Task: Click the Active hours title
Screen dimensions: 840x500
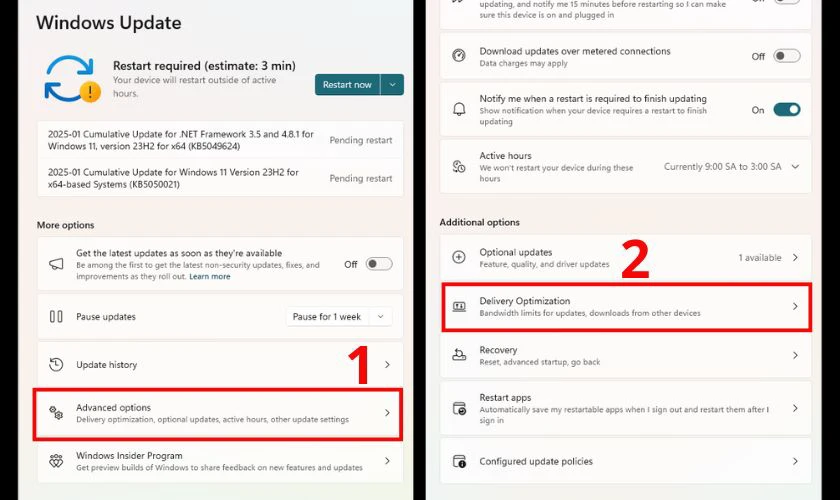Action: 505,155
